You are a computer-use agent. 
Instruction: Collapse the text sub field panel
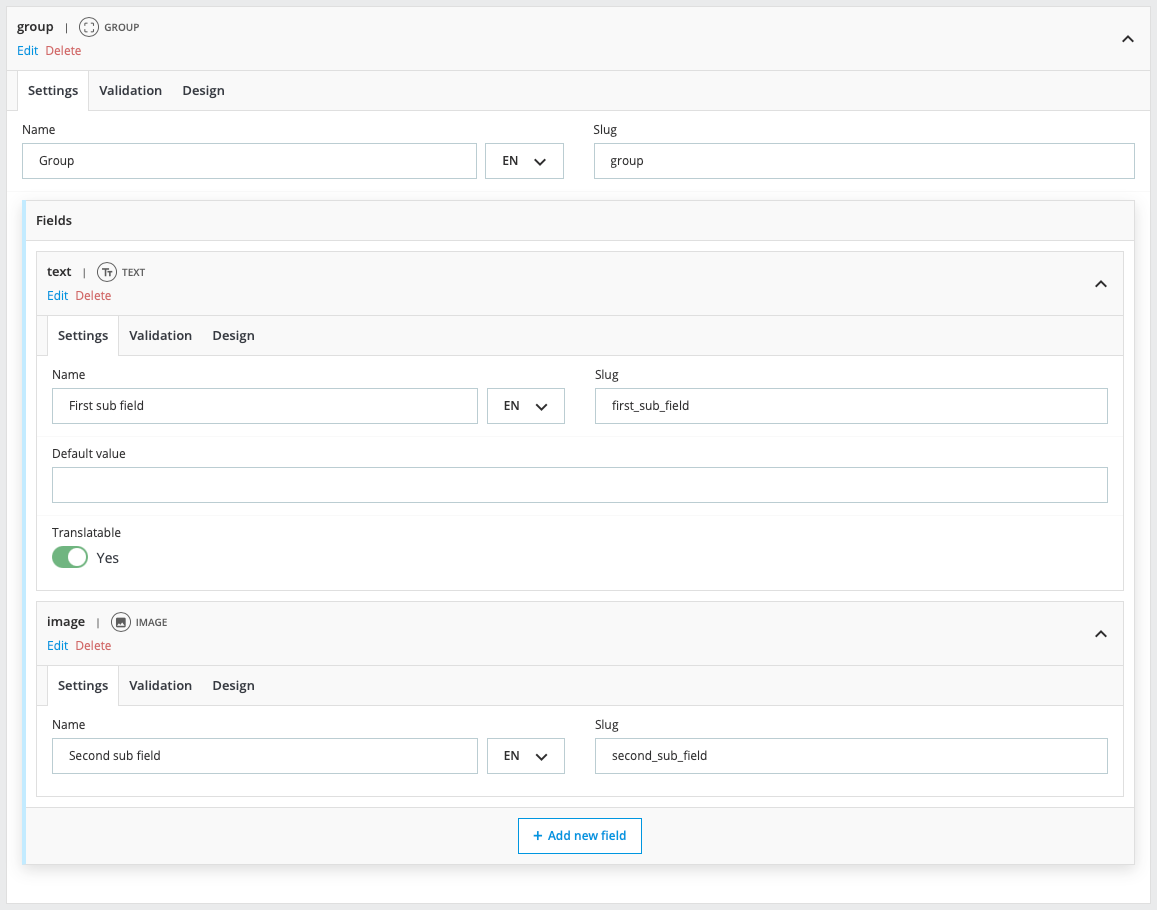pyautogui.click(x=1100, y=284)
